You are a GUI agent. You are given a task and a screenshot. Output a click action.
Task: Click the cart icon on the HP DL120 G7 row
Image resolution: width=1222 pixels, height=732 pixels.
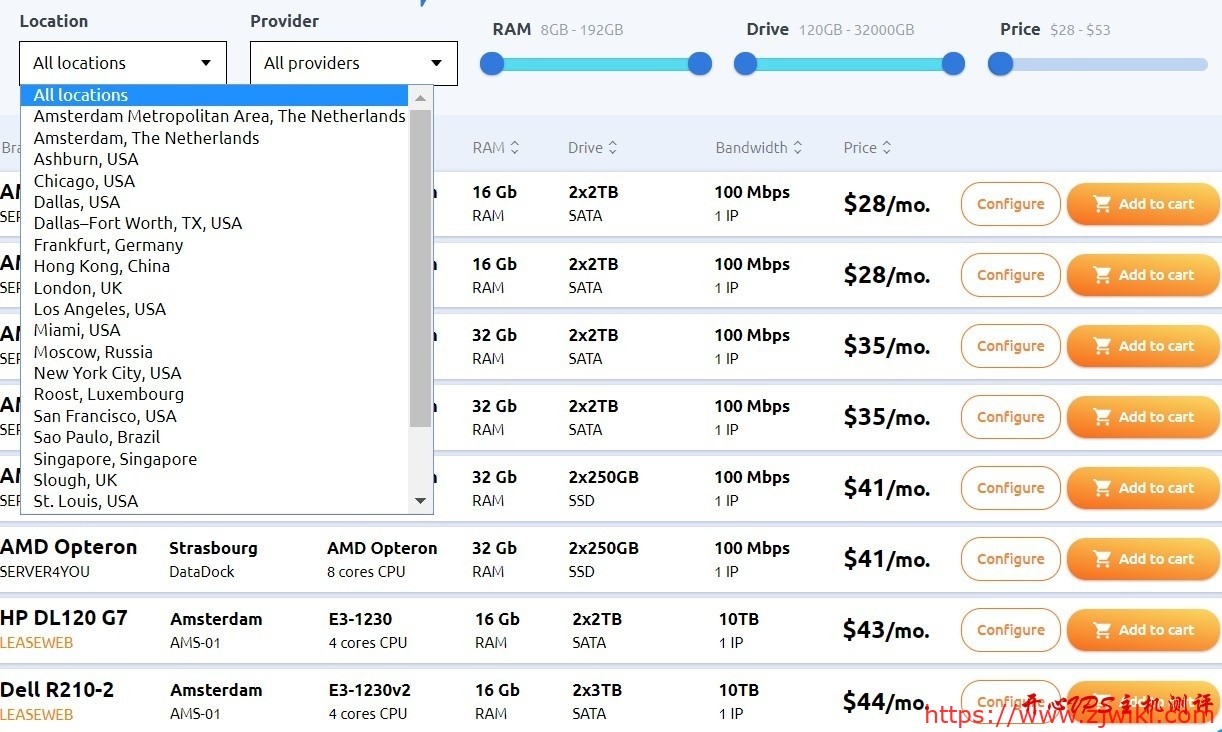1102,630
